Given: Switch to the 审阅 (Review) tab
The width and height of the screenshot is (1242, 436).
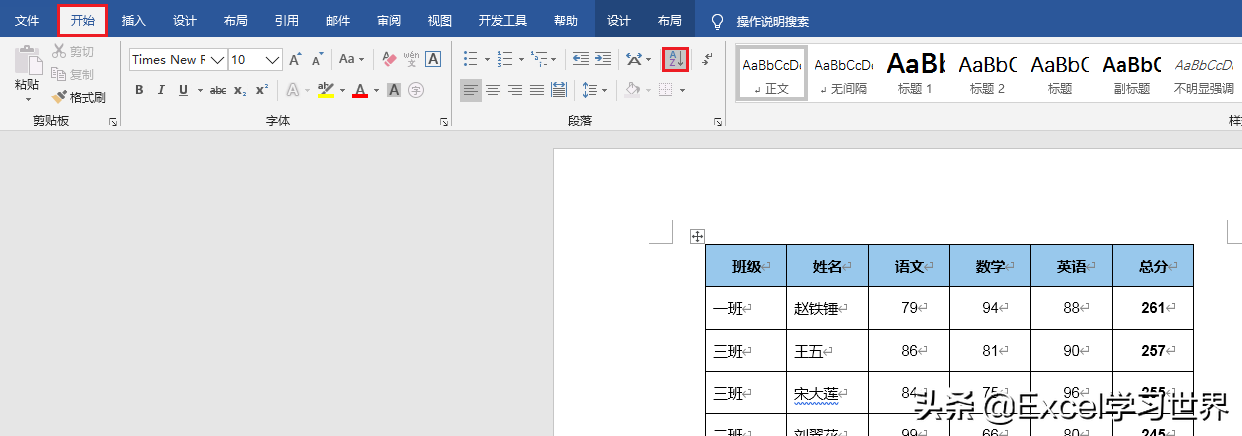Looking at the screenshot, I should pos(389,21).
